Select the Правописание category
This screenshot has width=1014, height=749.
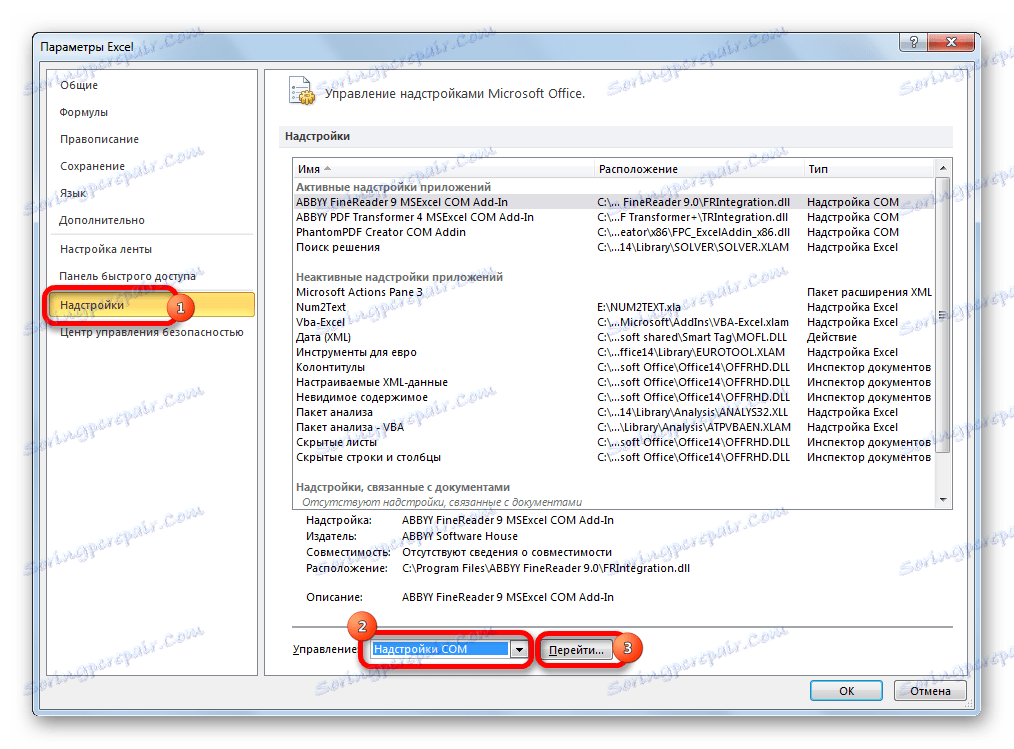[99, 140]
